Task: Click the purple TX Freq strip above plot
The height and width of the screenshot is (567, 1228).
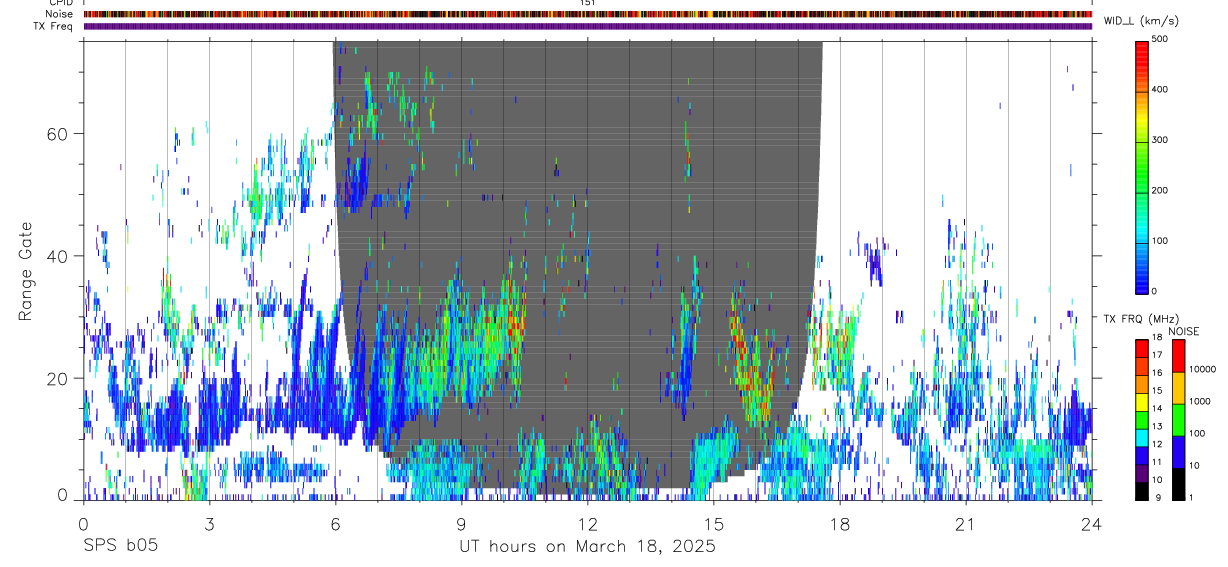Action: [587, 26]
